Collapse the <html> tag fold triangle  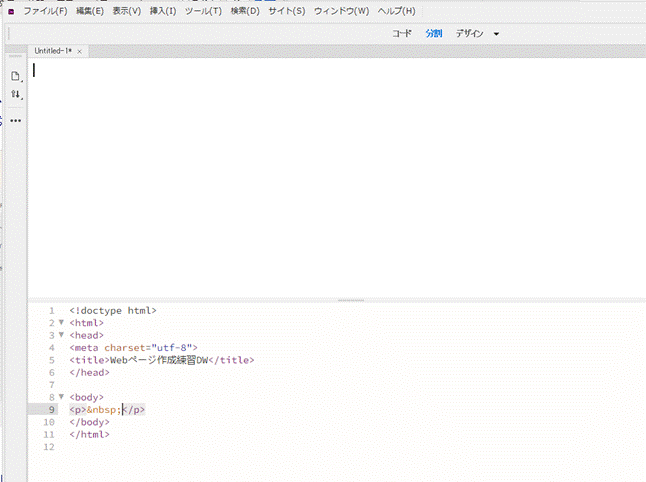coord(61,323)
